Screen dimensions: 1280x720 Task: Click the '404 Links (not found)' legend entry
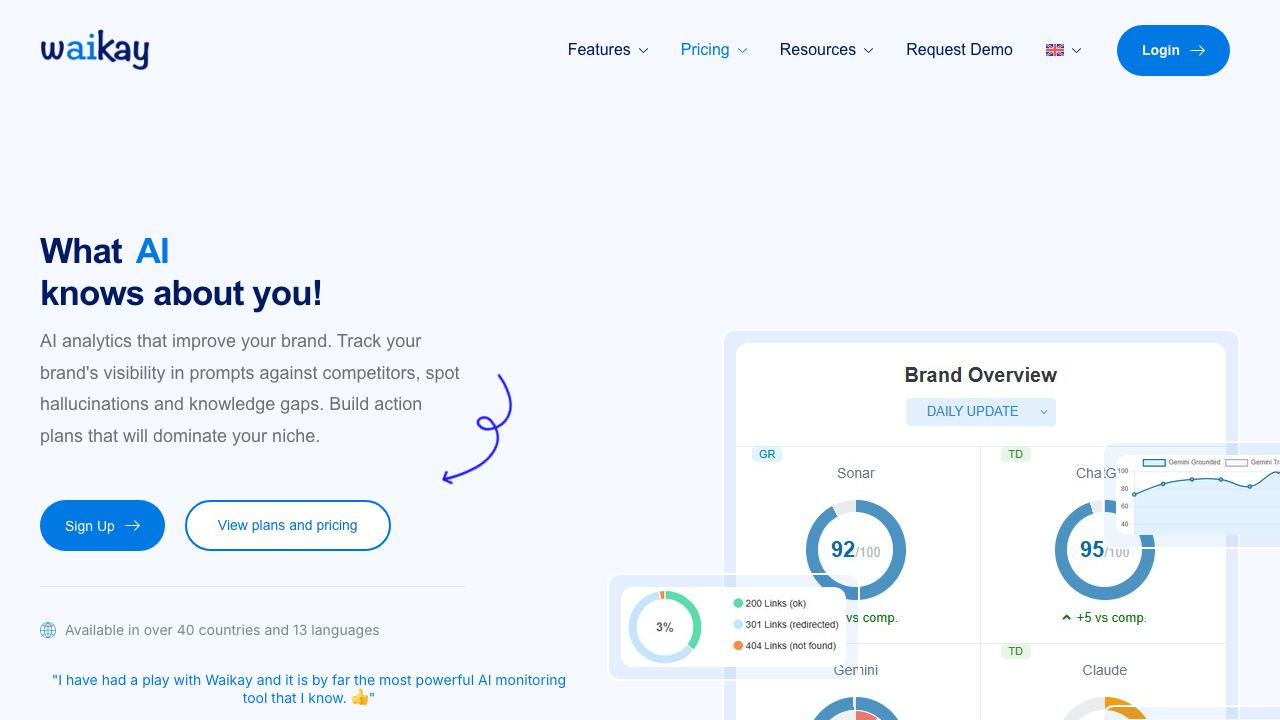[x=785, y=645]
